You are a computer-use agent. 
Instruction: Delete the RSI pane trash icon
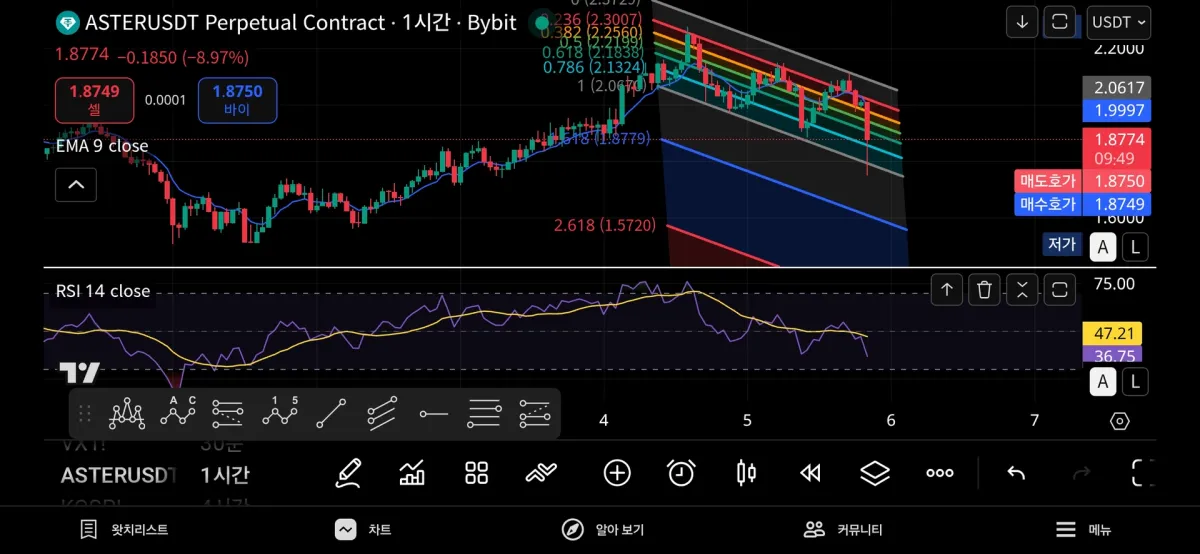point(984,290)
